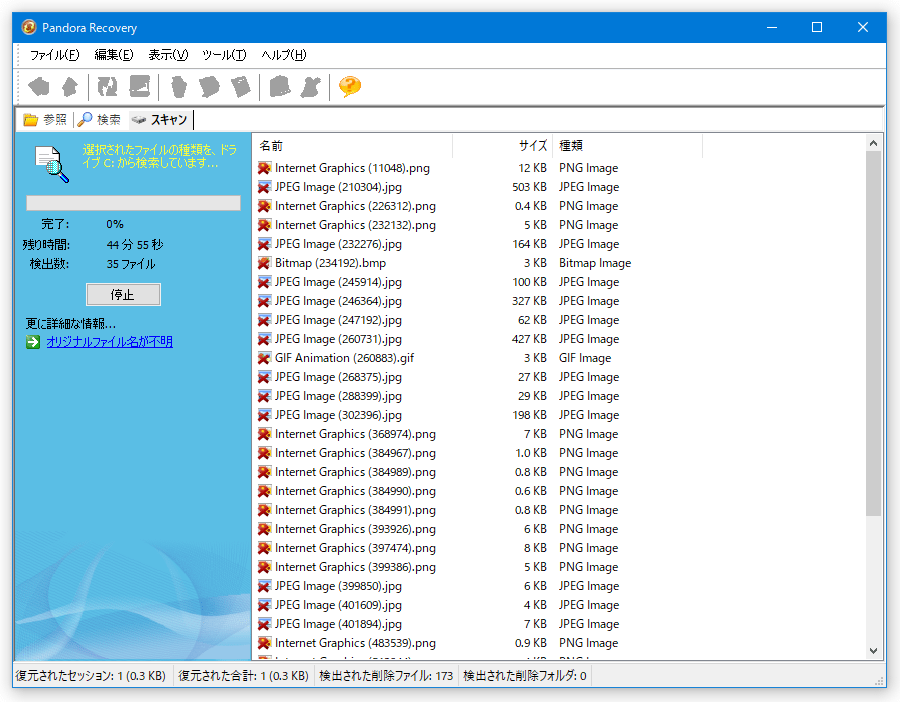Click the file icon of GIF Animation (260883).gif
Viewport: 900px width, 702px height.
[264, 358]
